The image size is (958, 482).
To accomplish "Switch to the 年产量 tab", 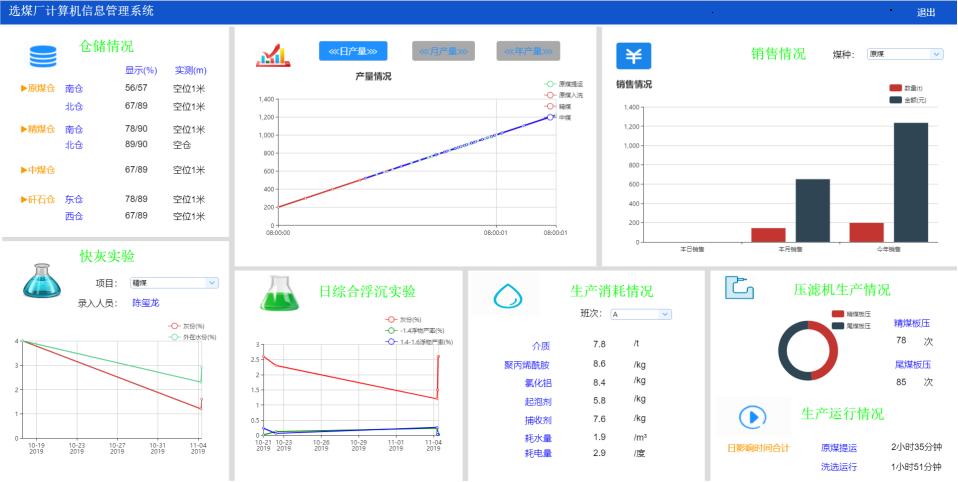I will click(x=528, y=51).
